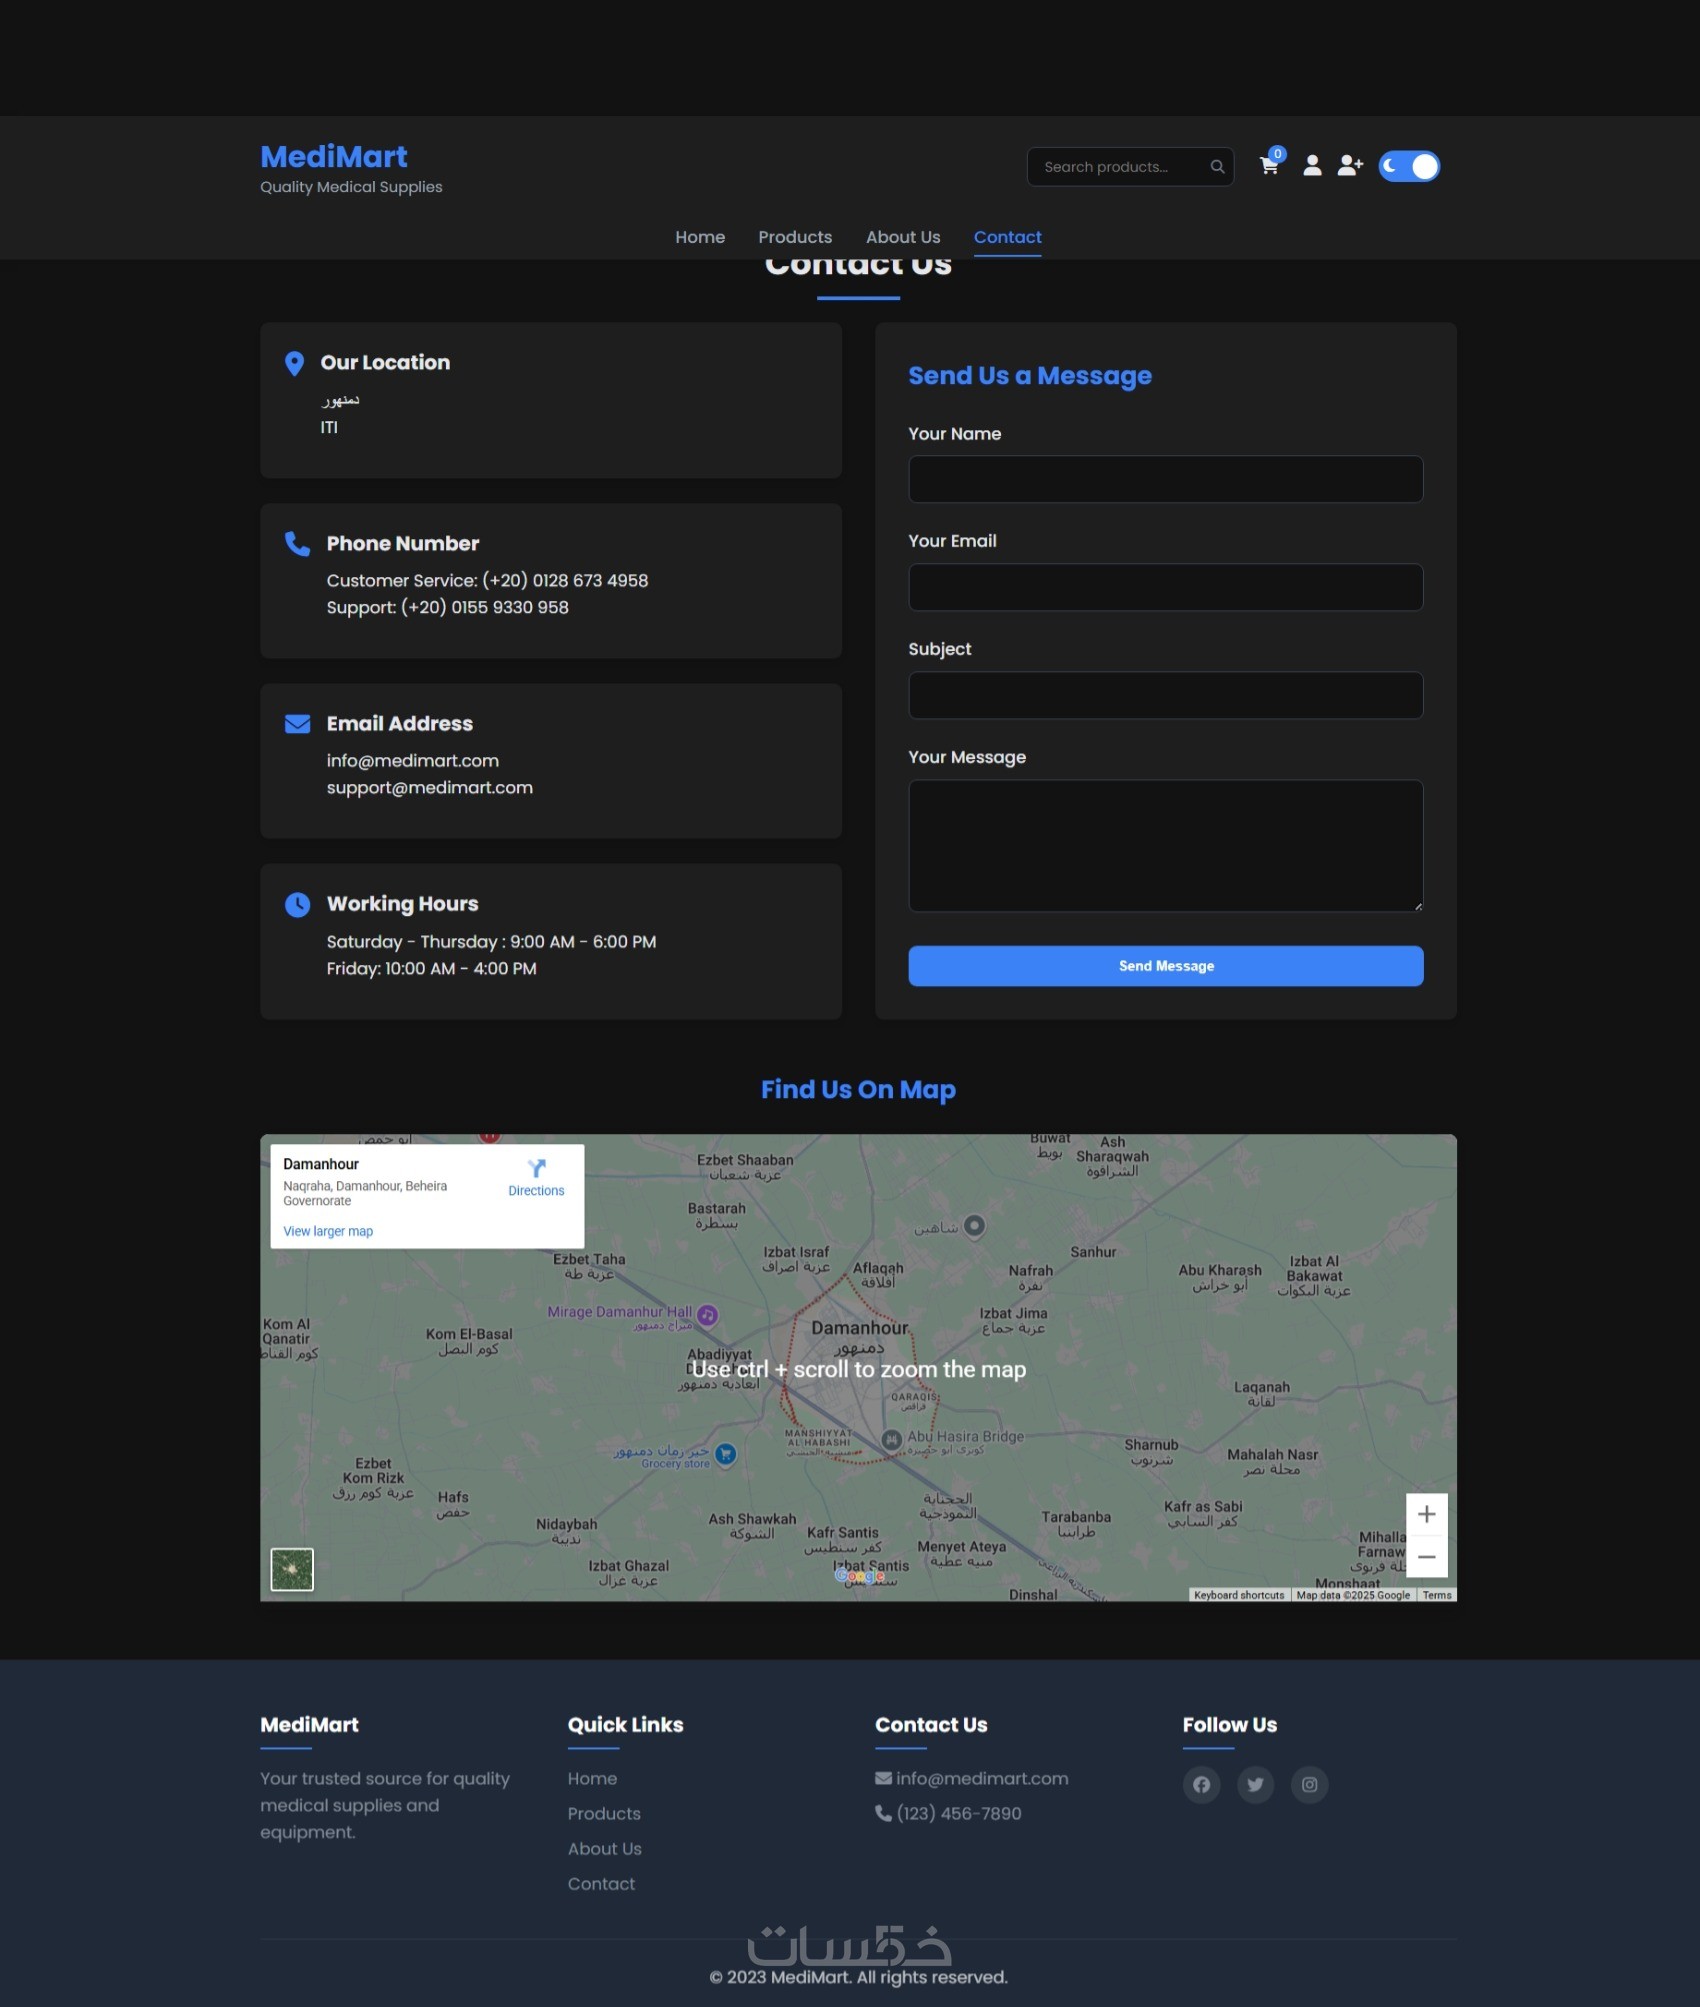Click the Send Us a Message heading
Screen dimensions: 1700x2007
point(1029,376)
